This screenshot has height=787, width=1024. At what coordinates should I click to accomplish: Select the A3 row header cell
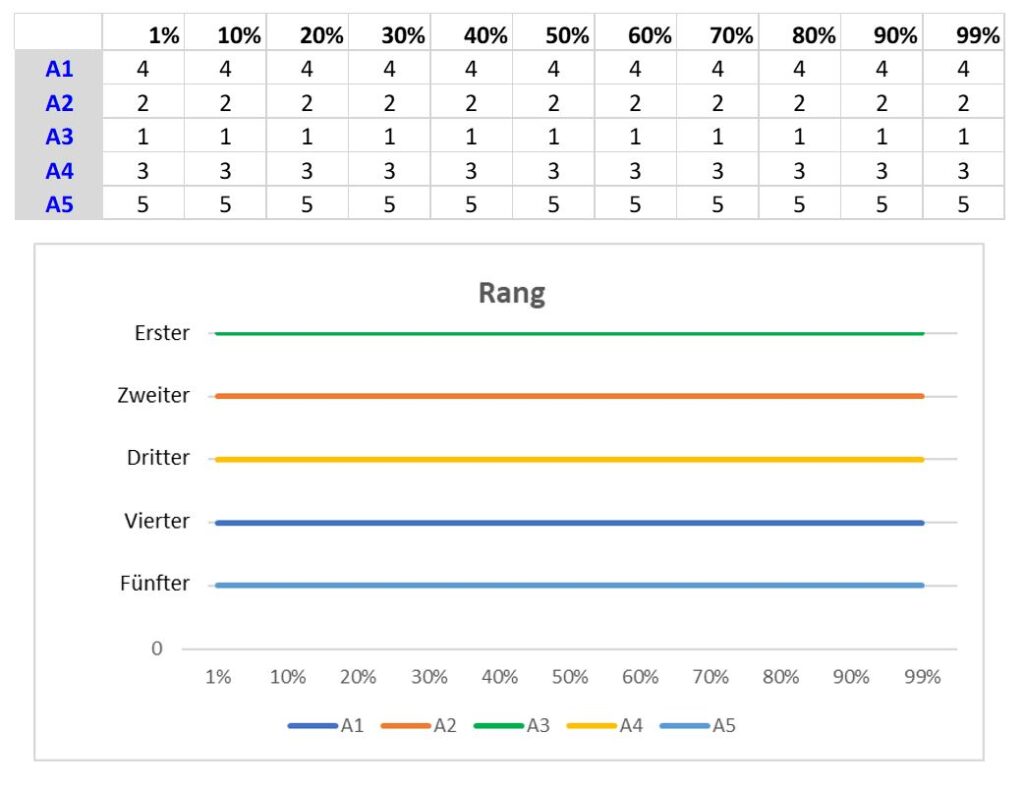coord(59,136)
